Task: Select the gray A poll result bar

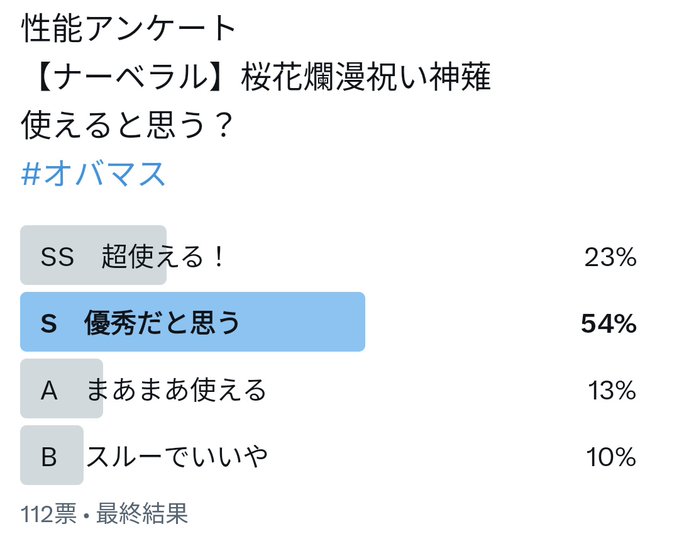Action: pyautogui.click(x=61, y=389)
